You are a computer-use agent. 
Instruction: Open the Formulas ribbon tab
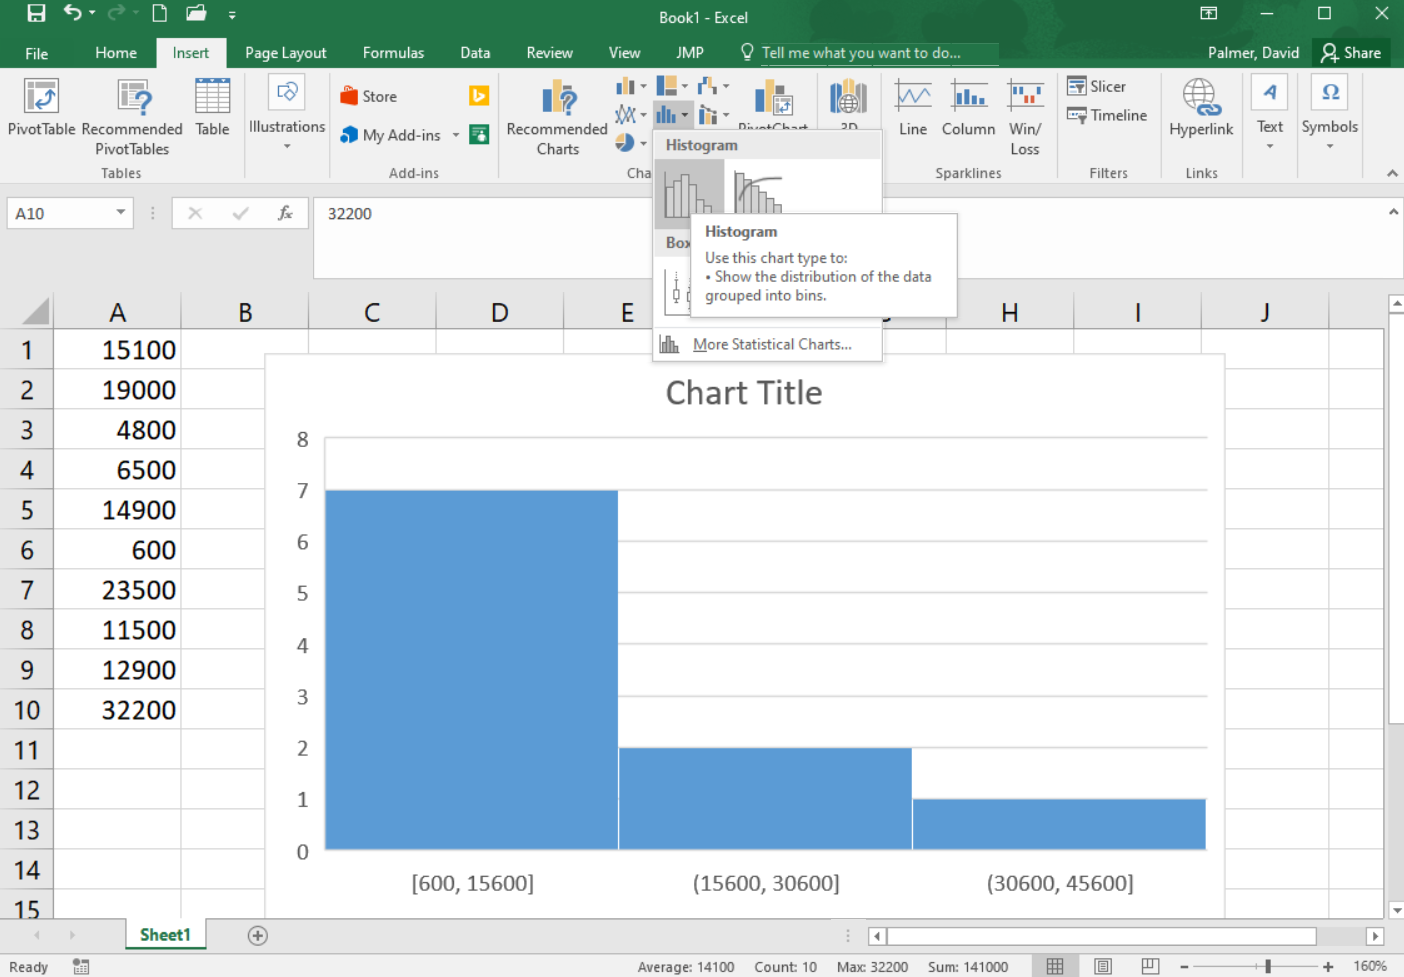pos(393,53)
